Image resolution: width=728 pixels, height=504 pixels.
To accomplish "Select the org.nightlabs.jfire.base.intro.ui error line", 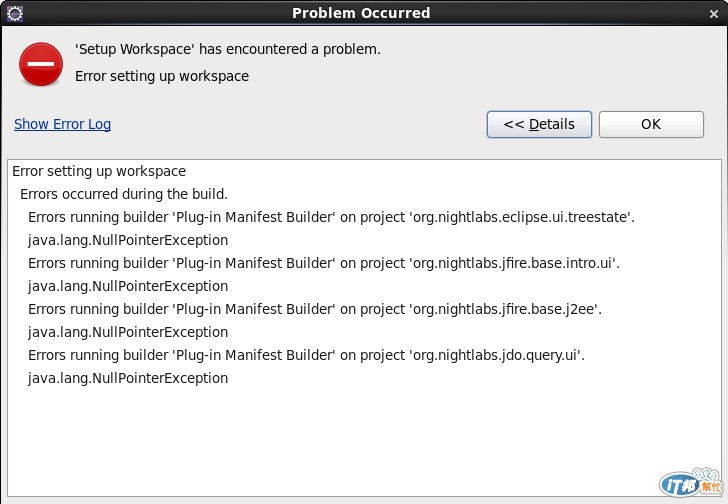I will 324,263.
